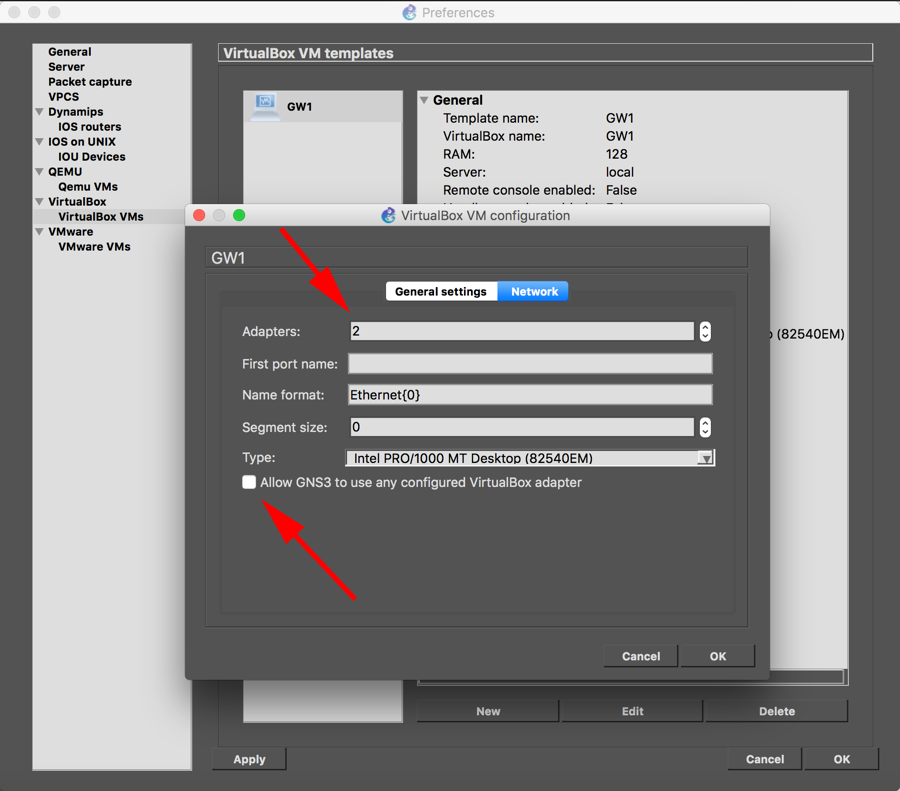Select IOS routers in the sidebar
The image size is (900, 791).
click(90, 126)
